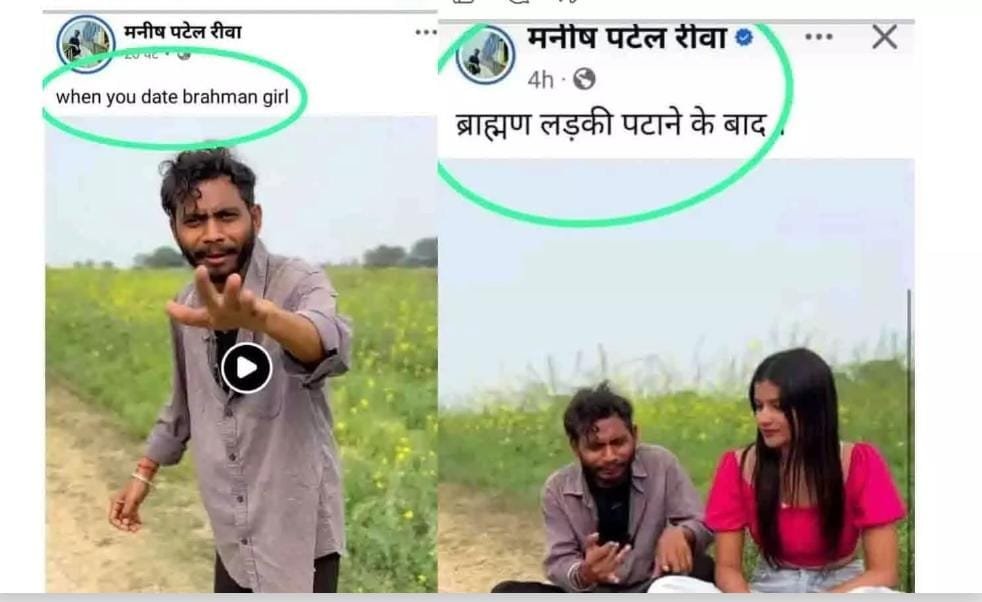Open the left post's profile avatar
Screen dimensions: 982x602
pos(86,44)
